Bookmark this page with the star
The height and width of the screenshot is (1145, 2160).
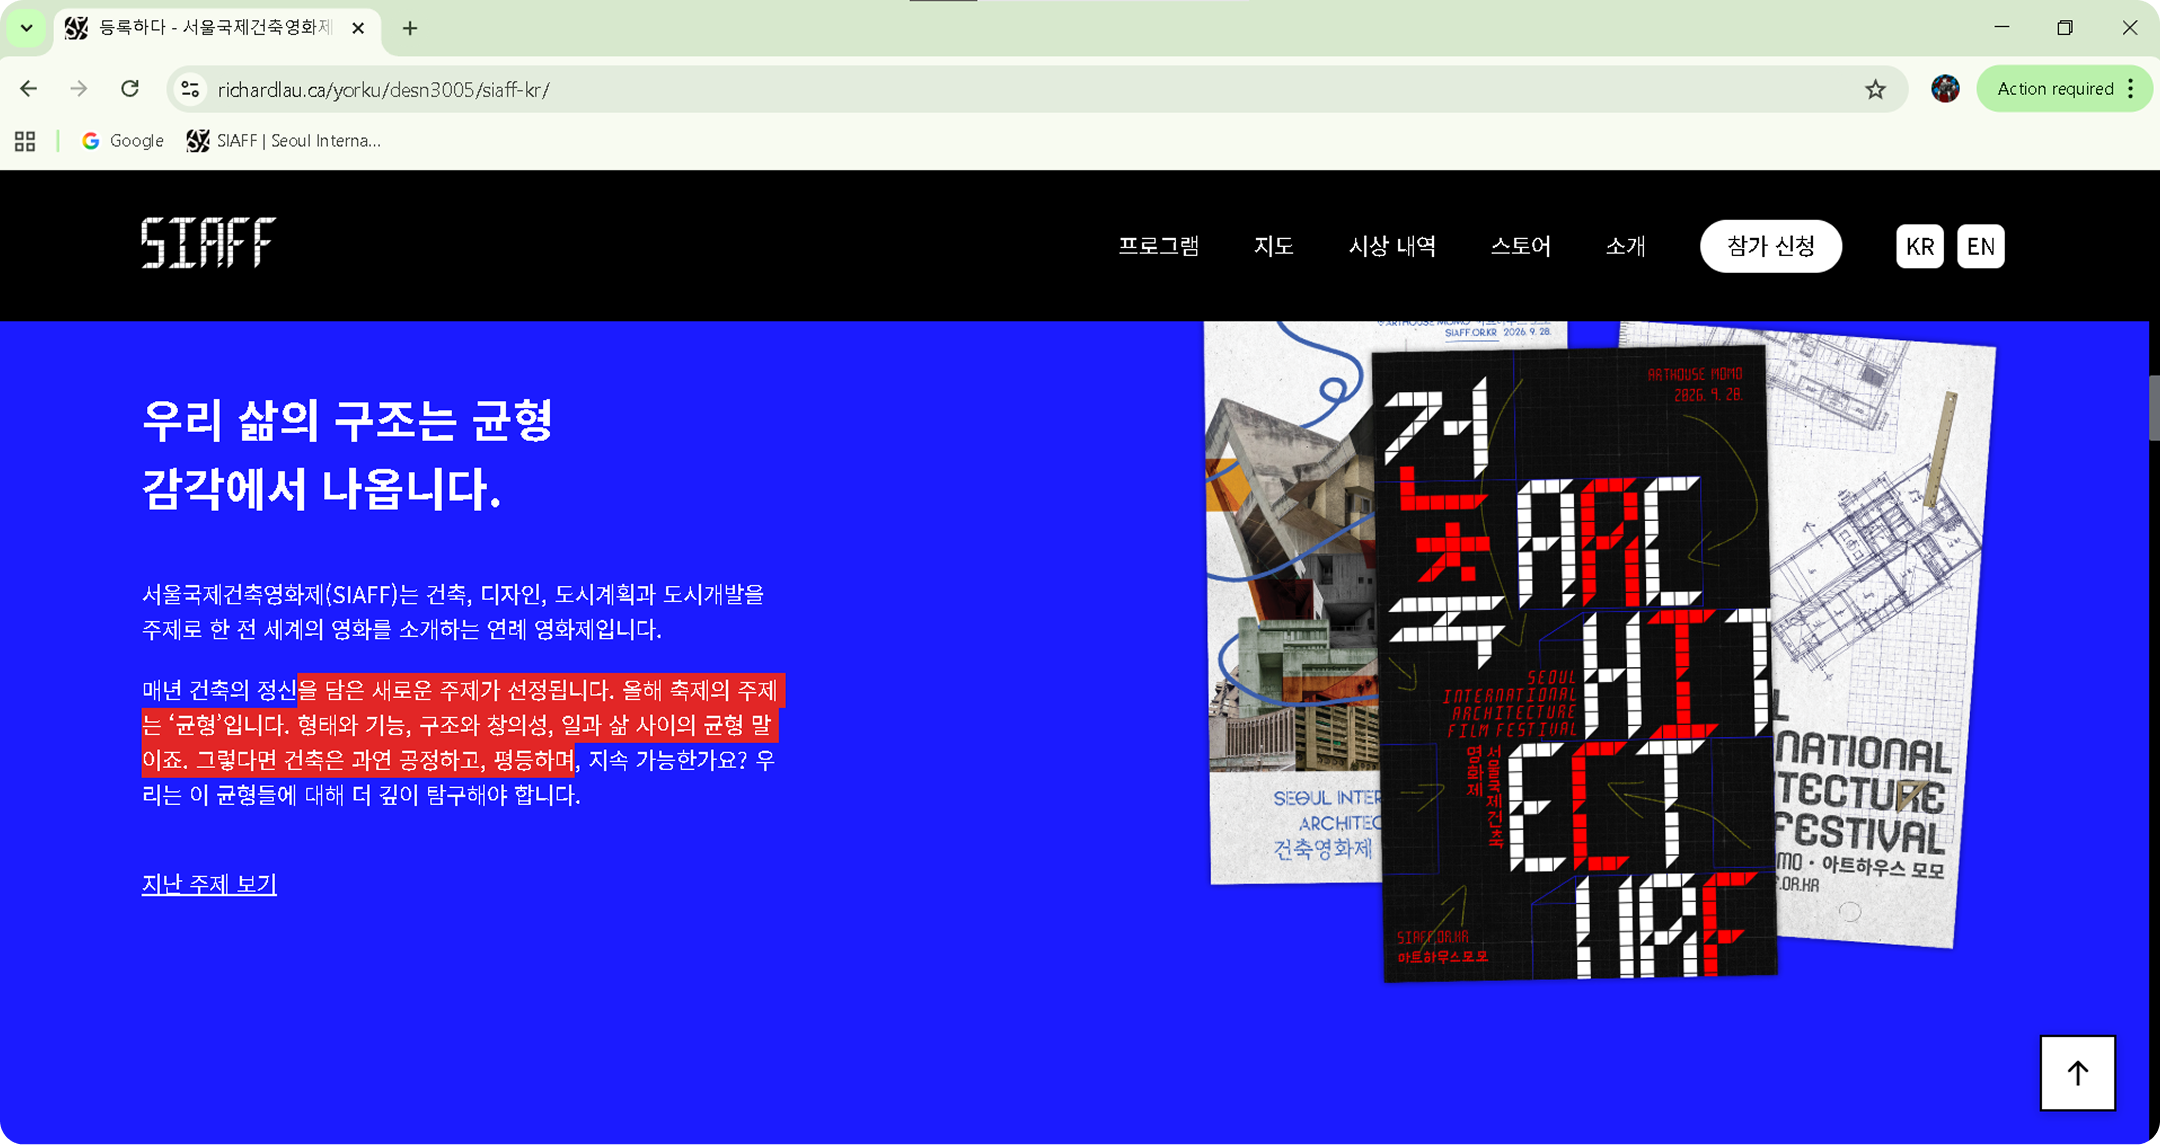[1875, 89]
